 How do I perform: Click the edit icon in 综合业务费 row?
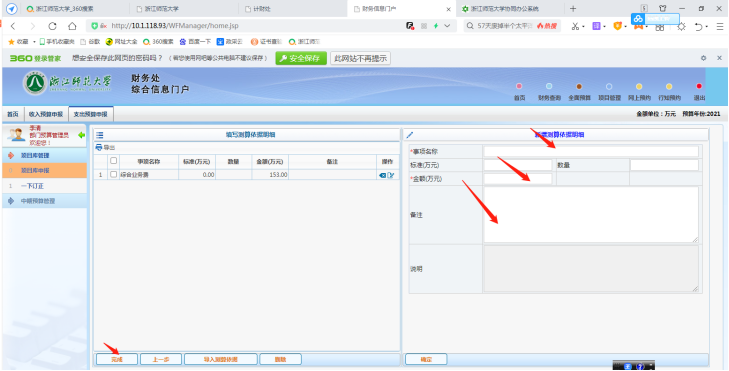pos(391,175)
